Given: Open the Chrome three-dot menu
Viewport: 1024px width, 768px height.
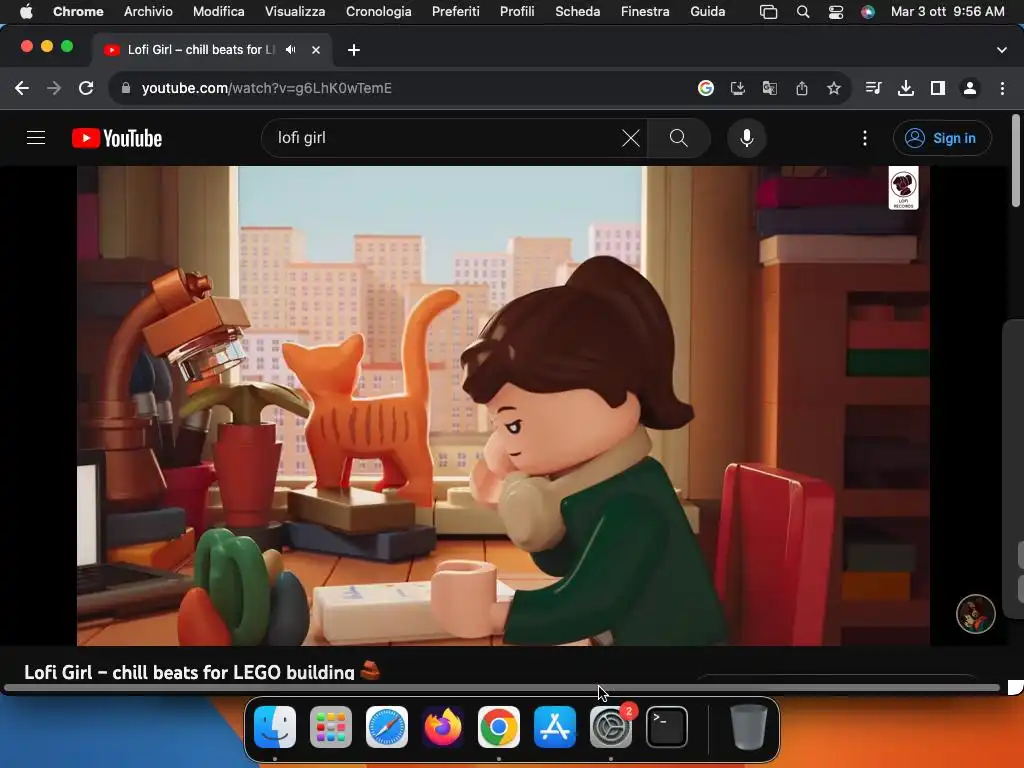Looking at the screenshot, I should coord(1002,88).
